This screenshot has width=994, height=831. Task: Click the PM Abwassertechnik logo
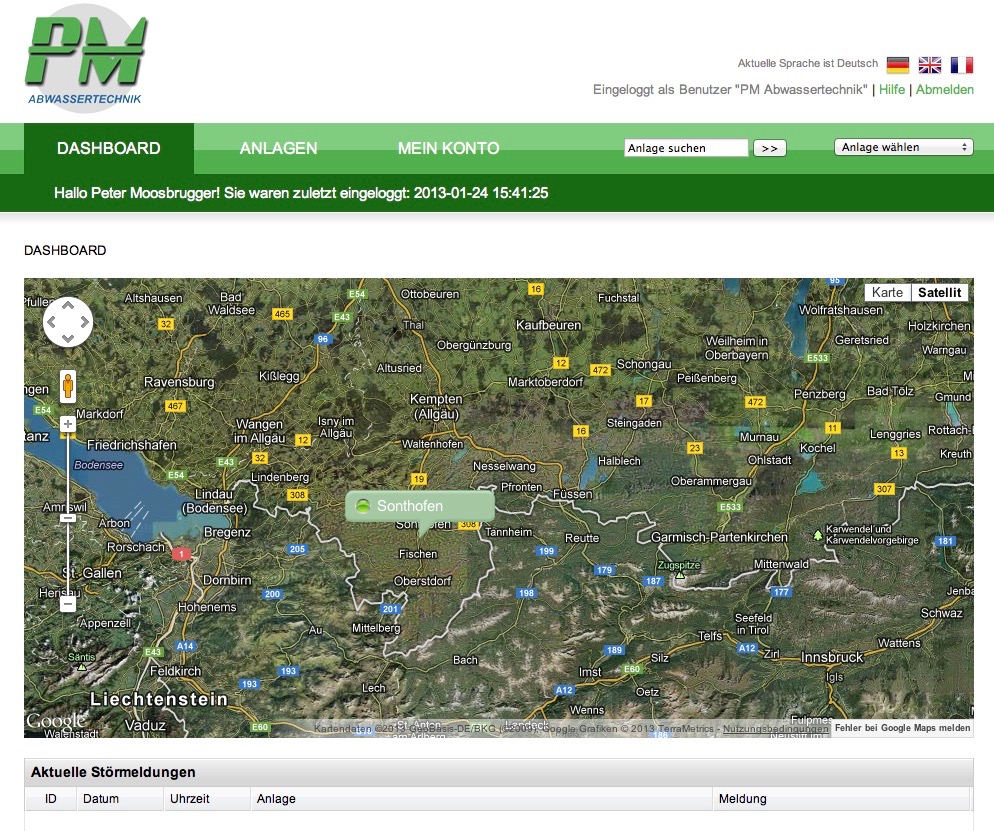[87, 58]
